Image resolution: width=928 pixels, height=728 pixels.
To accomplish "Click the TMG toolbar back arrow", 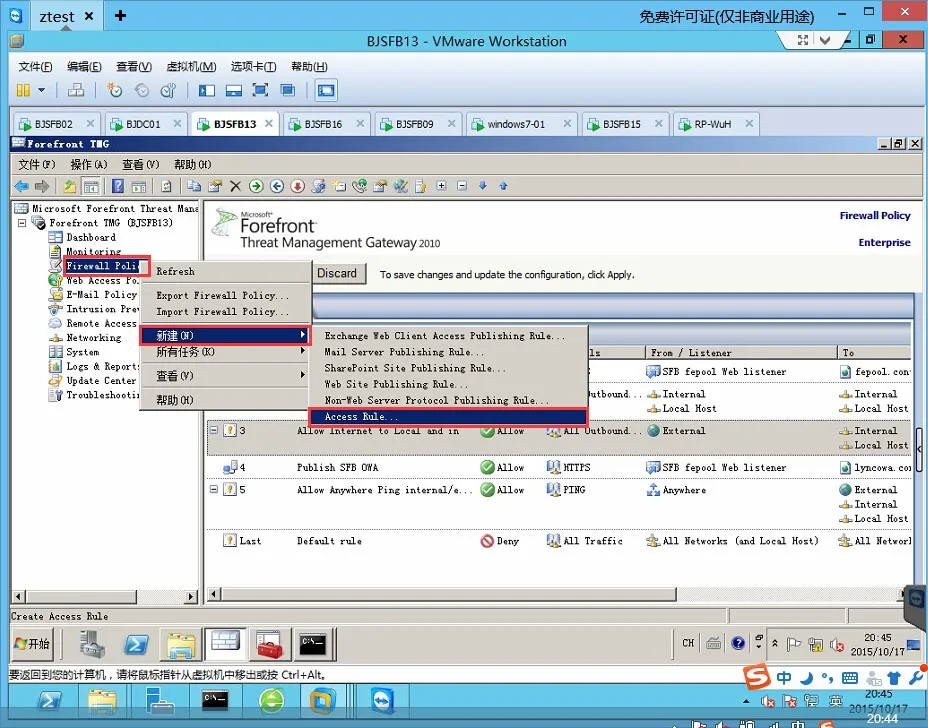I will coord(21,186).
